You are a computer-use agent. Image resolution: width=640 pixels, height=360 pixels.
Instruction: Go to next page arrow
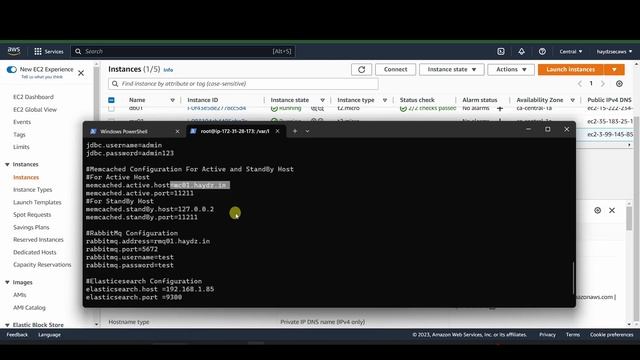(x=603, y=84)
